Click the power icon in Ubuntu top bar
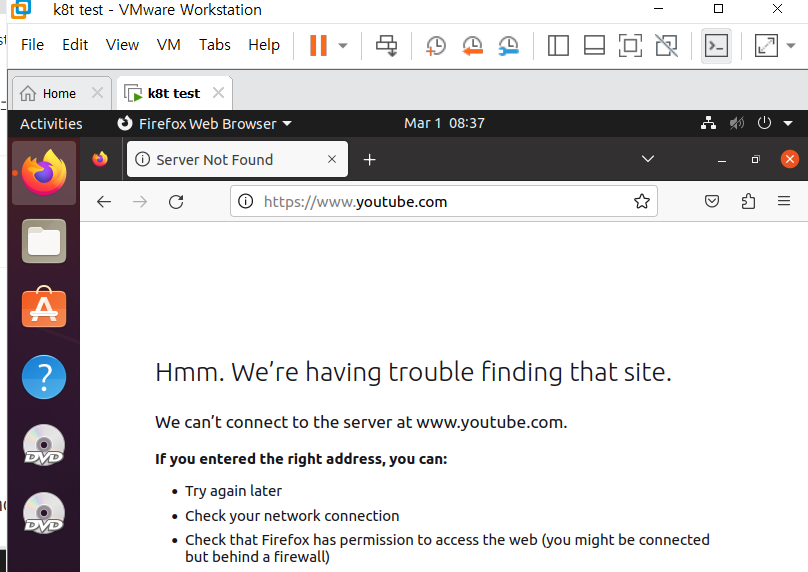Viewport: 808px width, 572px height. tap(764, 123)
